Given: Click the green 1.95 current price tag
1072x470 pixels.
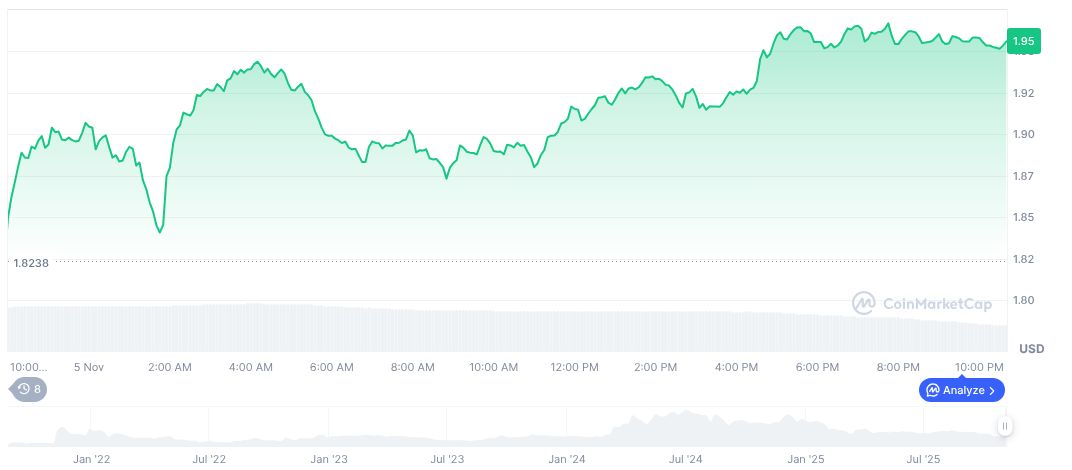Looking at the screenshot, I should pyautogui.click(x=1023, y=41).
